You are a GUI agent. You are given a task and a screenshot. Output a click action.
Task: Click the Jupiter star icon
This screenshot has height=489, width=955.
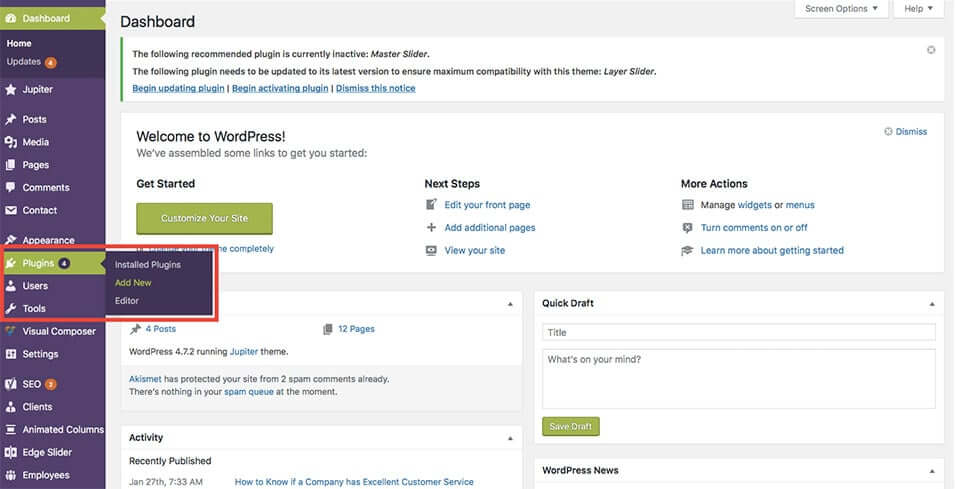[10, 90]
